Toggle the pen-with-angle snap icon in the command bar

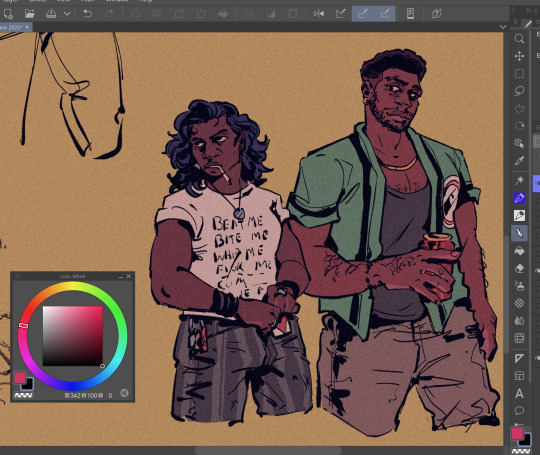pyautogui.click(x=341, y=14)
